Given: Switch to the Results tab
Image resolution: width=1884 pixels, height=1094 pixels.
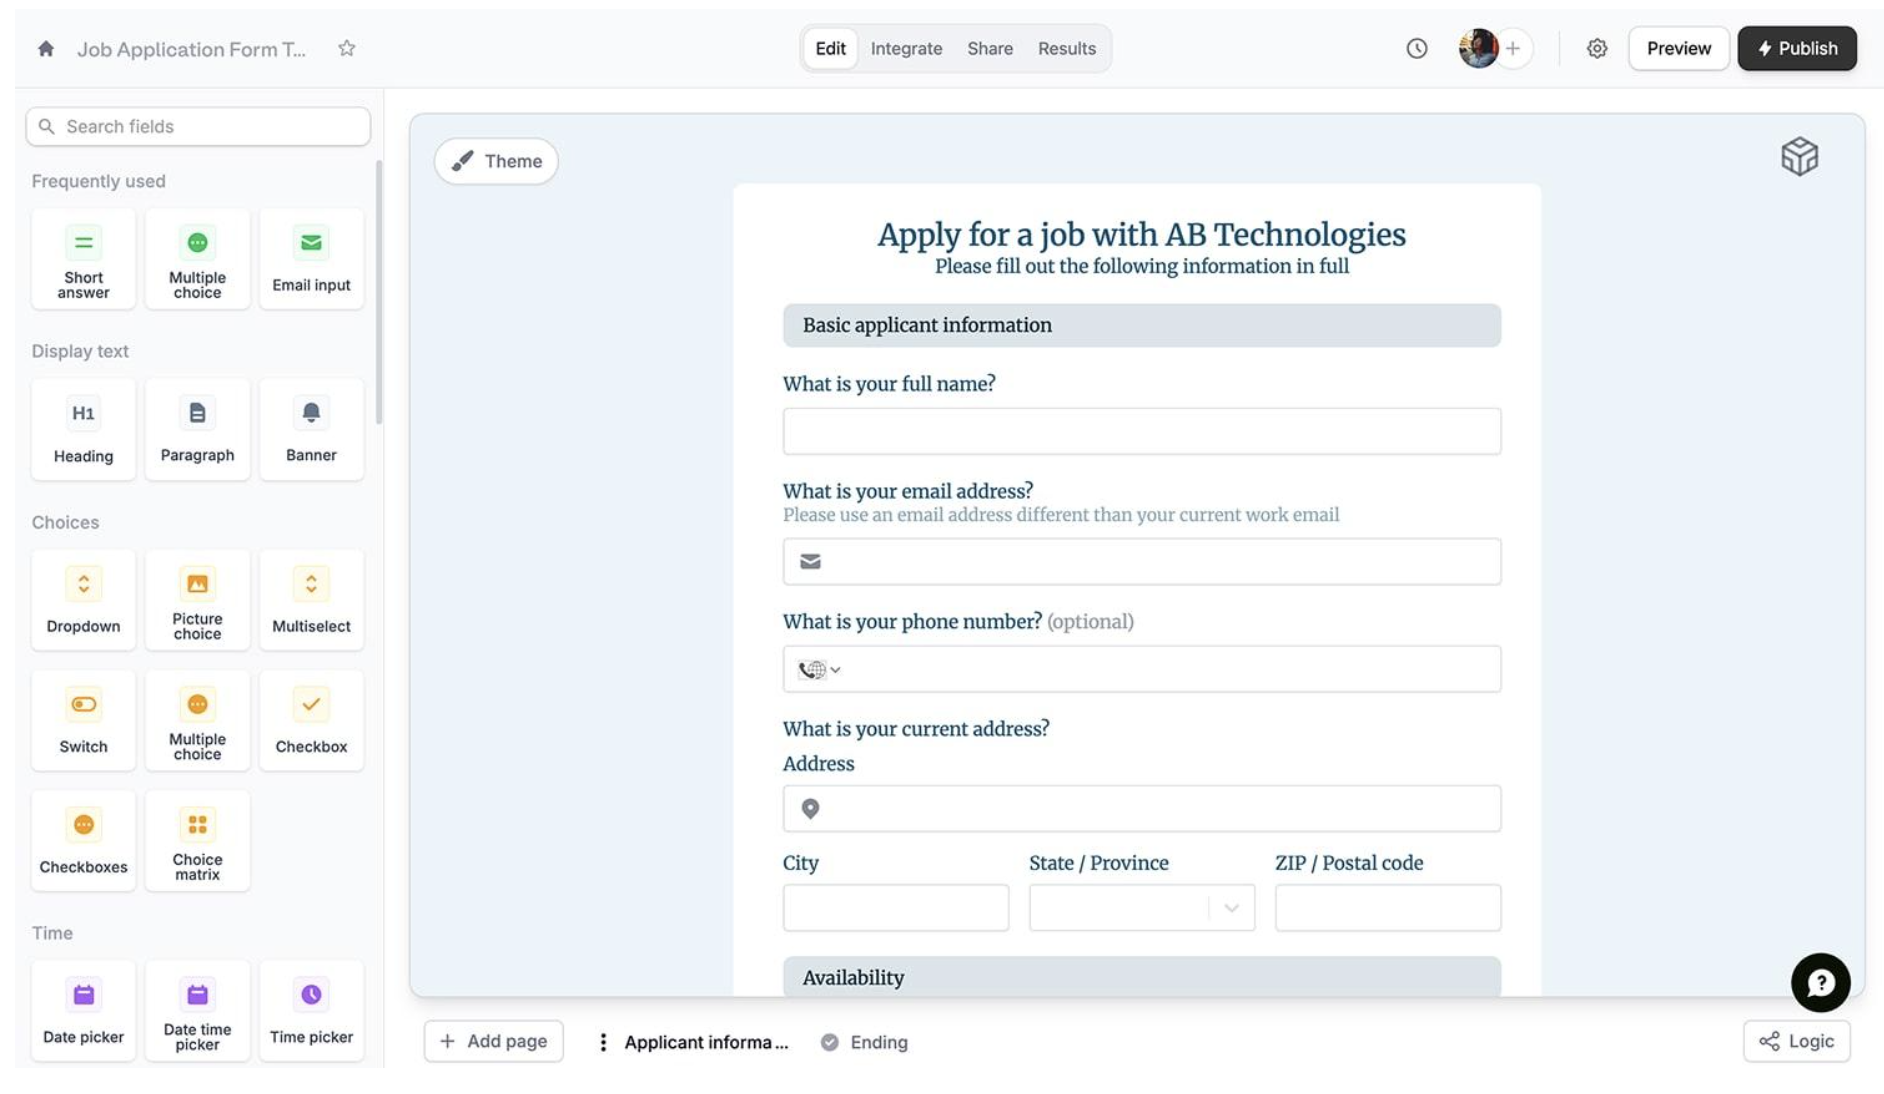Looking at the screenshot, I should point(1066,48).
